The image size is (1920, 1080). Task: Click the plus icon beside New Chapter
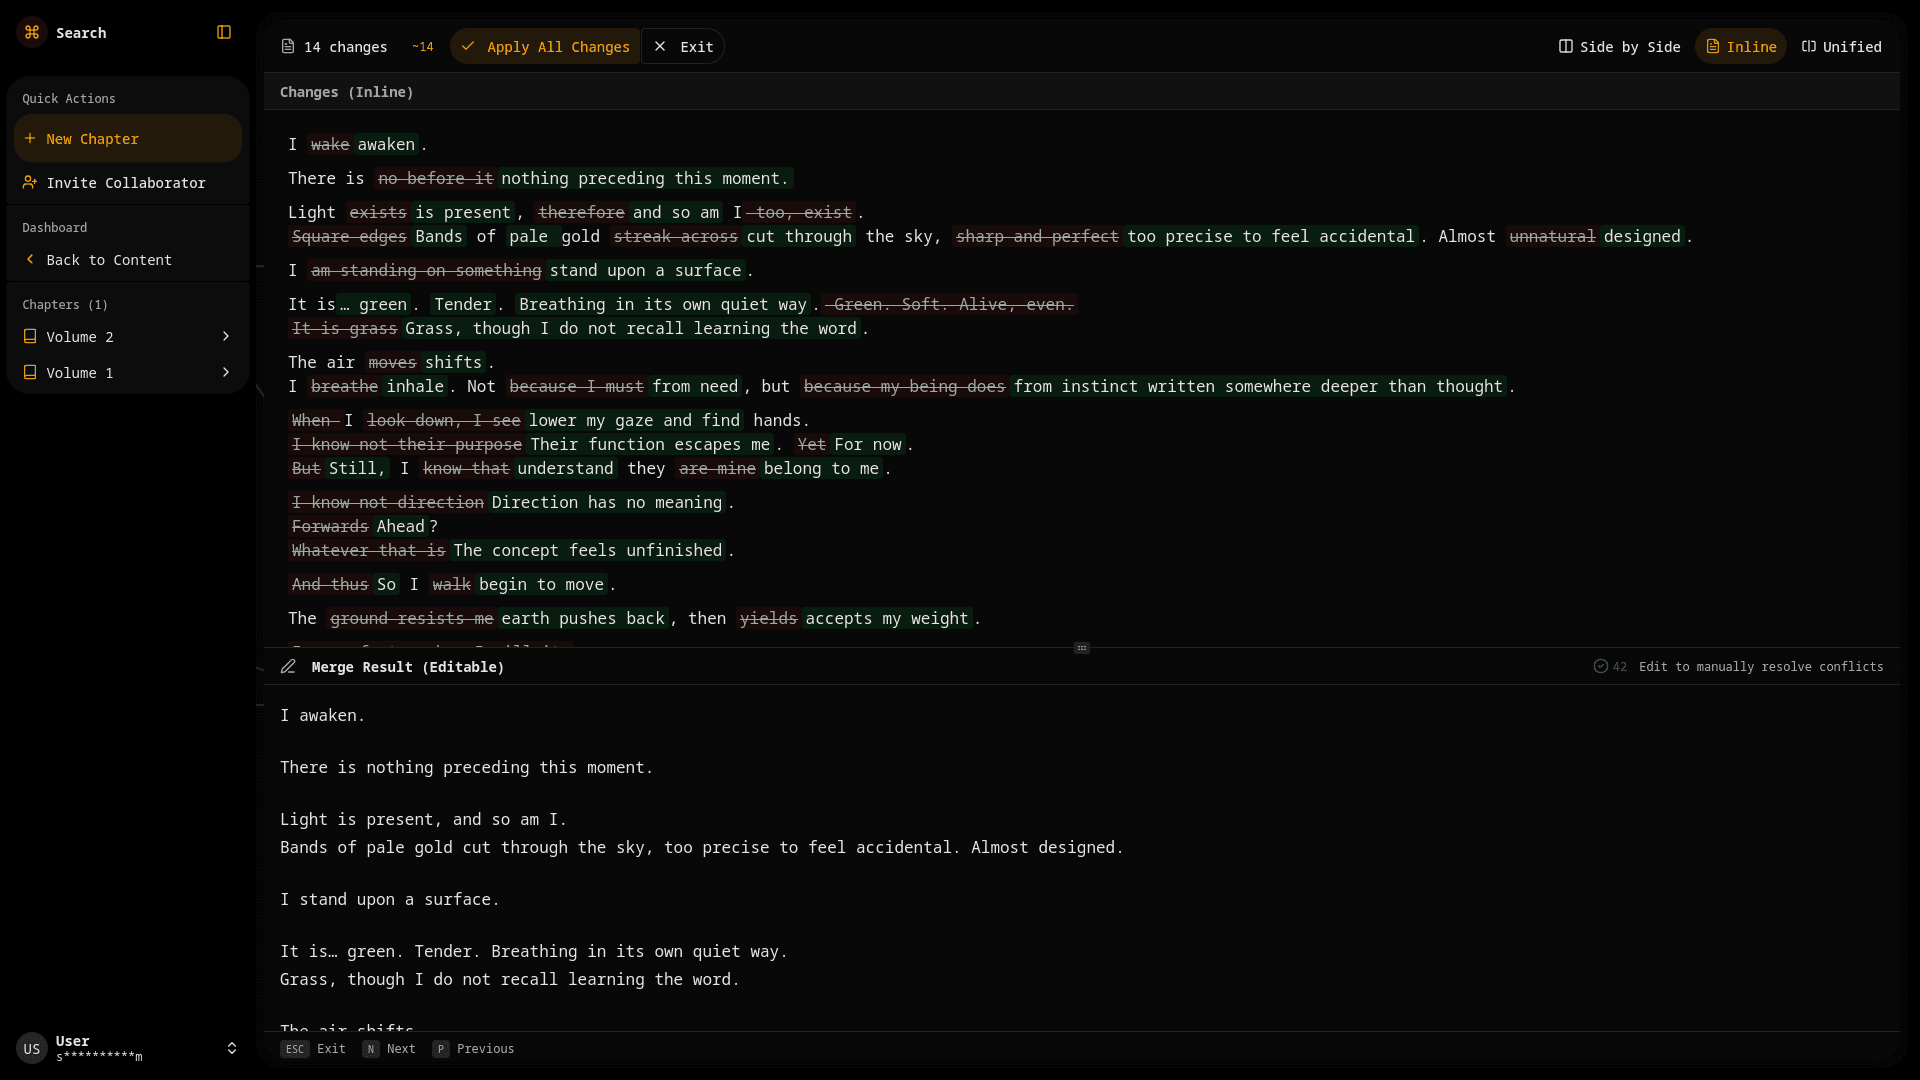pos(31,138)
